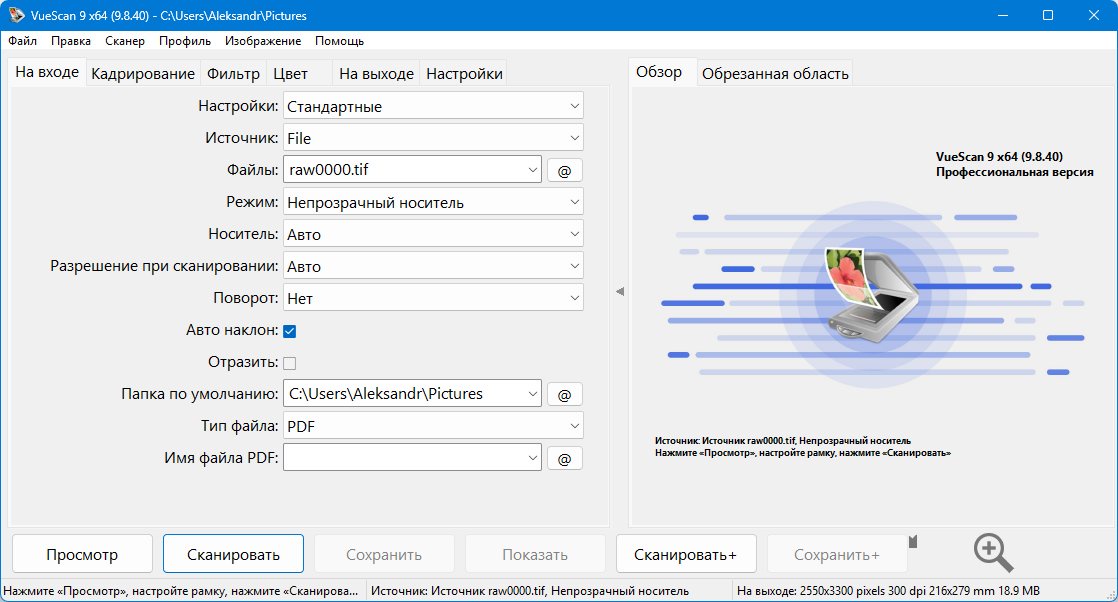Viewport: 1118px width, 602px height.
Task: Click the @ button next to Имя файла PDF
Action: (x=564, y=459)
